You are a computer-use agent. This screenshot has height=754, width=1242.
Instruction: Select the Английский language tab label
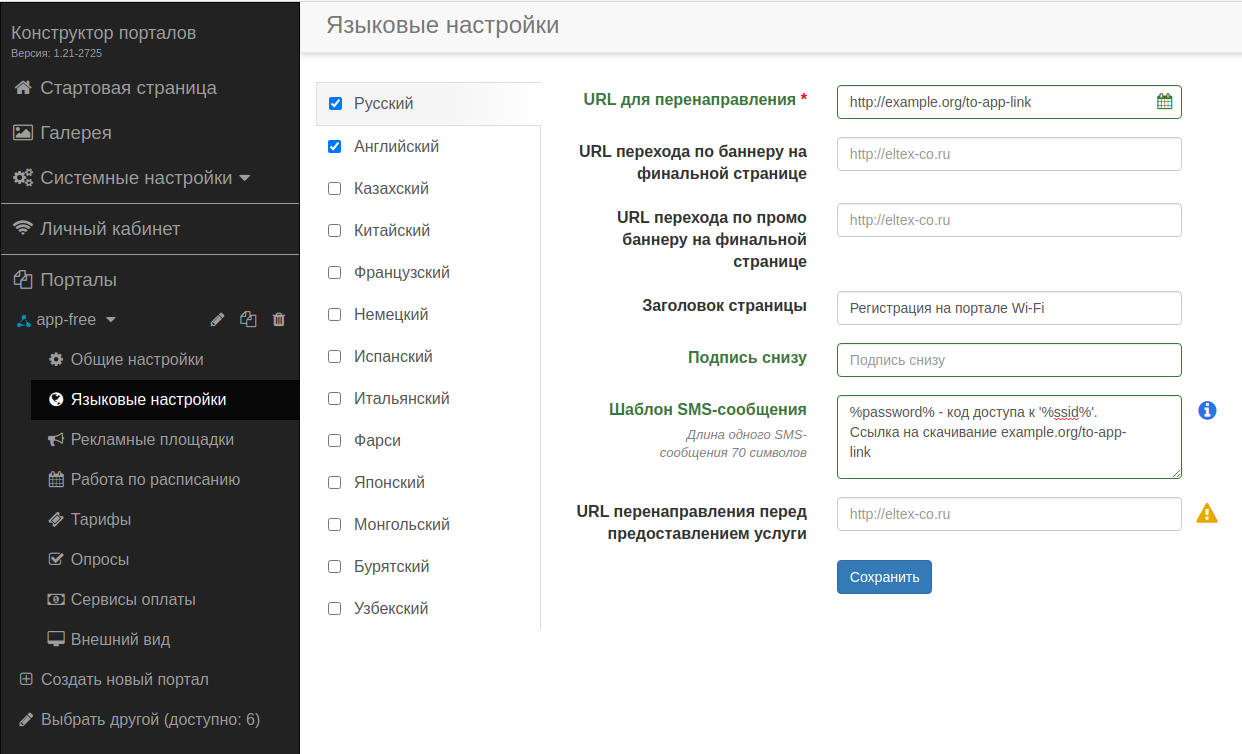point(397,147)
